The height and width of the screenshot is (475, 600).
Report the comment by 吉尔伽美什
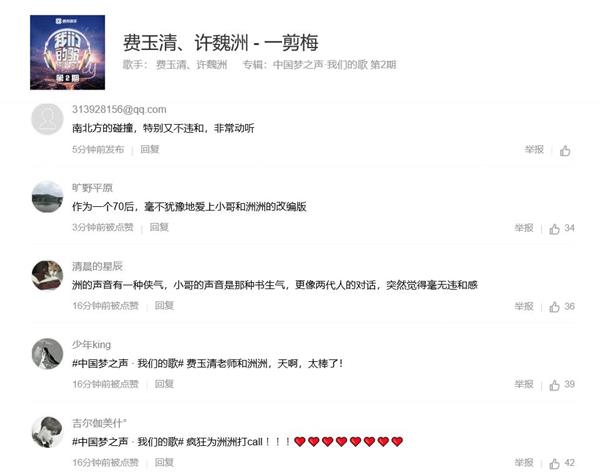(x=524, y=463)
